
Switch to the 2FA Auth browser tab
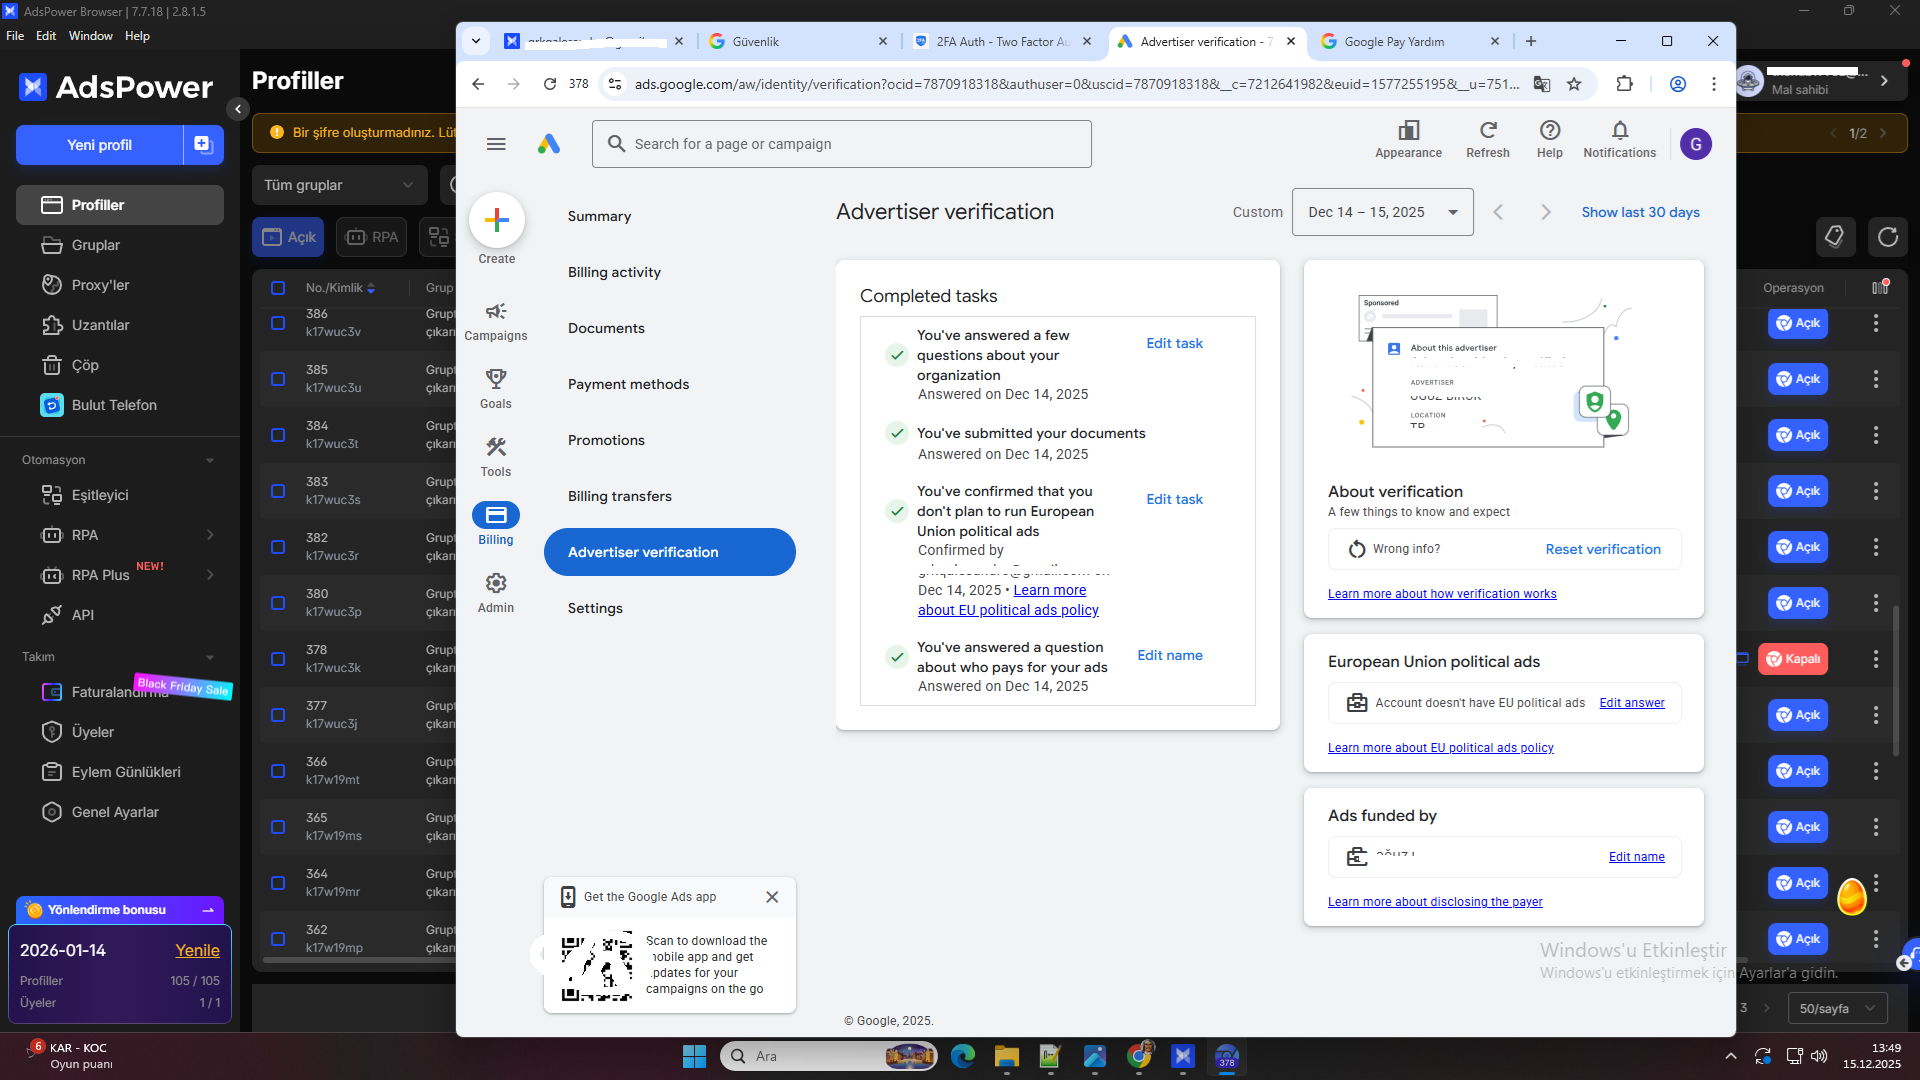pyautogui.click(x=1003, y=41)
